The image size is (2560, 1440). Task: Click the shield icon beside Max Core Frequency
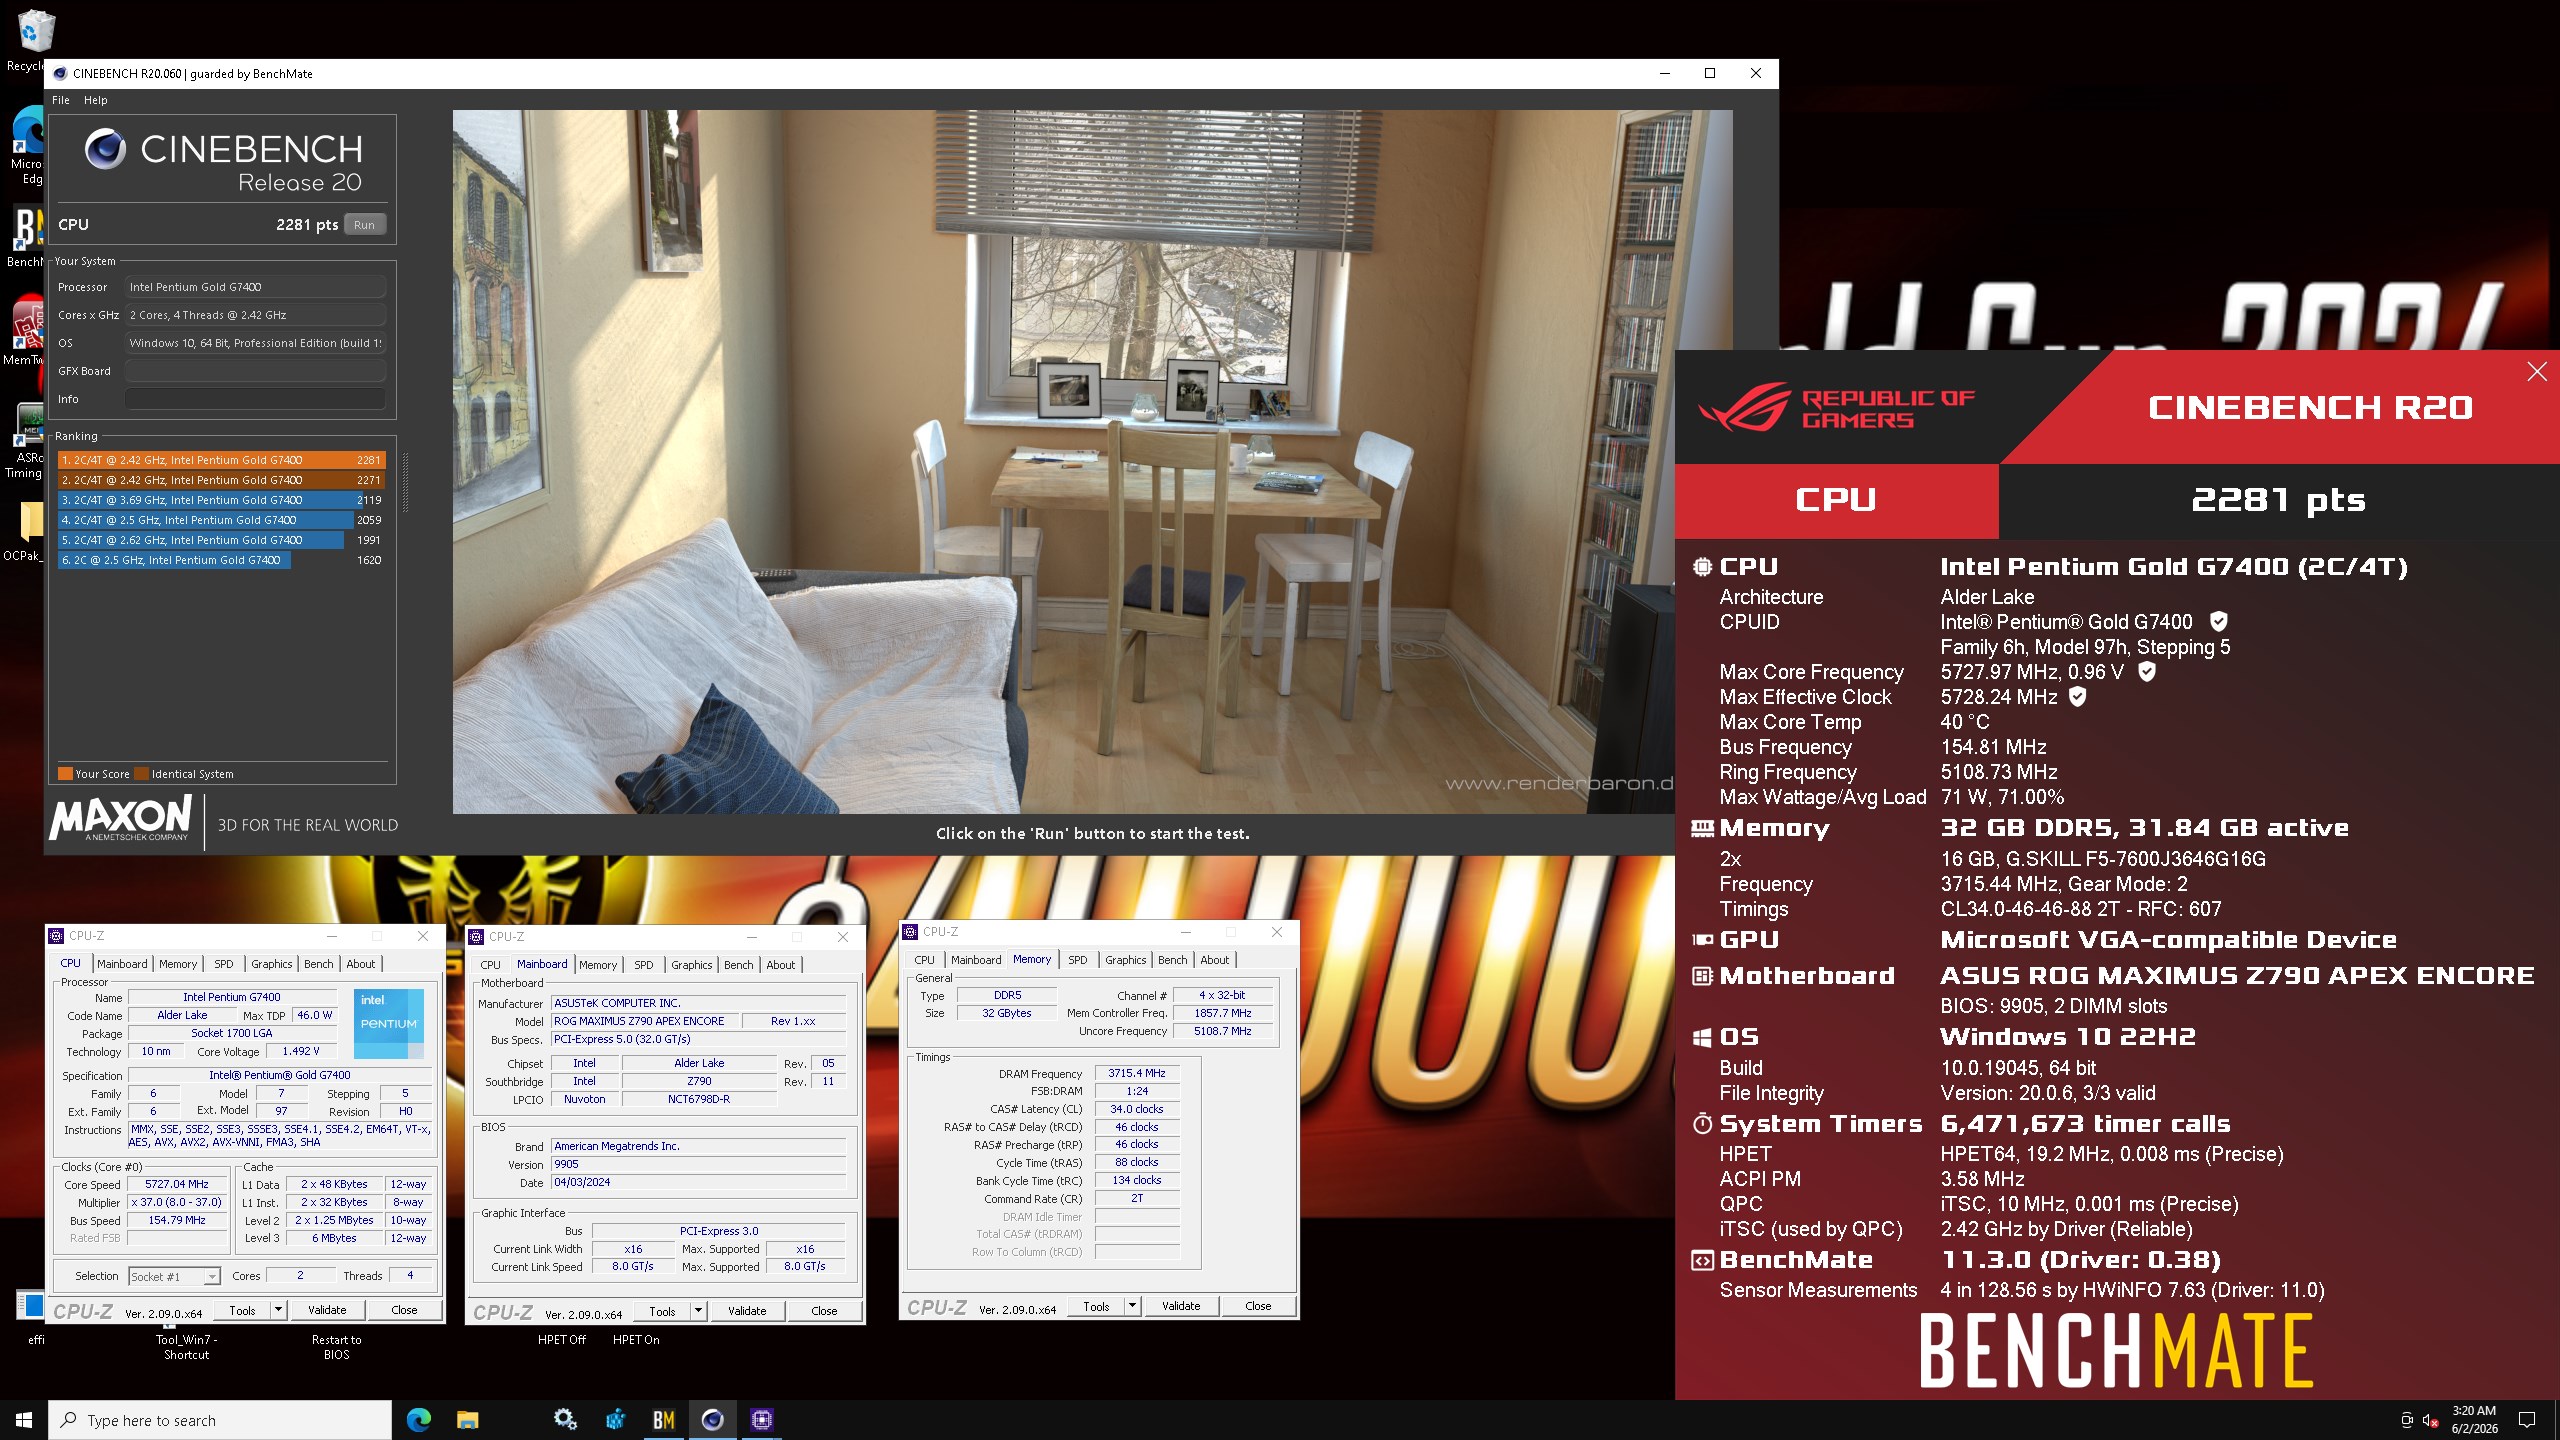[2146, 672]
